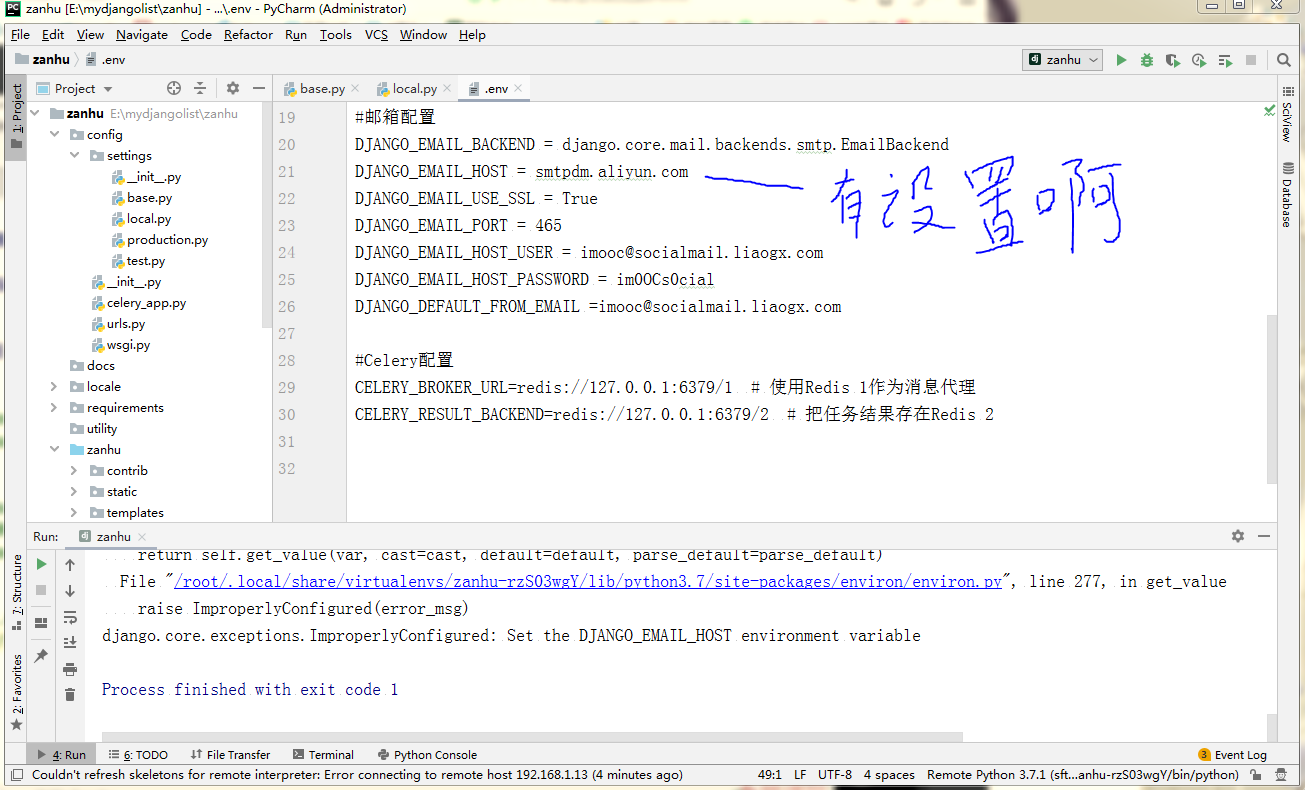Collapse all nodes in Project panel
1305x790 pixels.
pyautogui.click(x=200, y=88)
